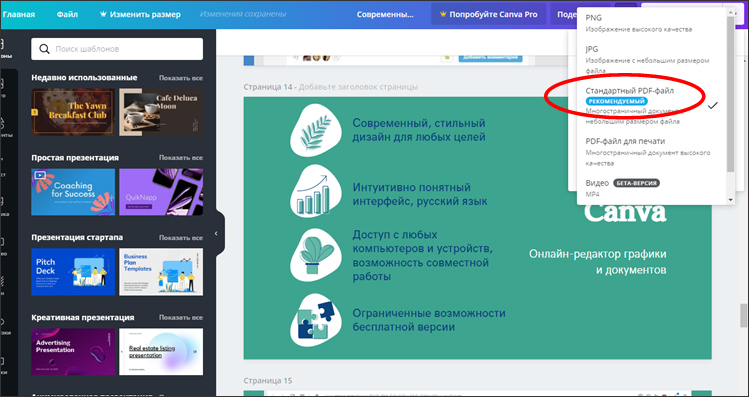Show all Недавно использованные templates

click(181, 78)
